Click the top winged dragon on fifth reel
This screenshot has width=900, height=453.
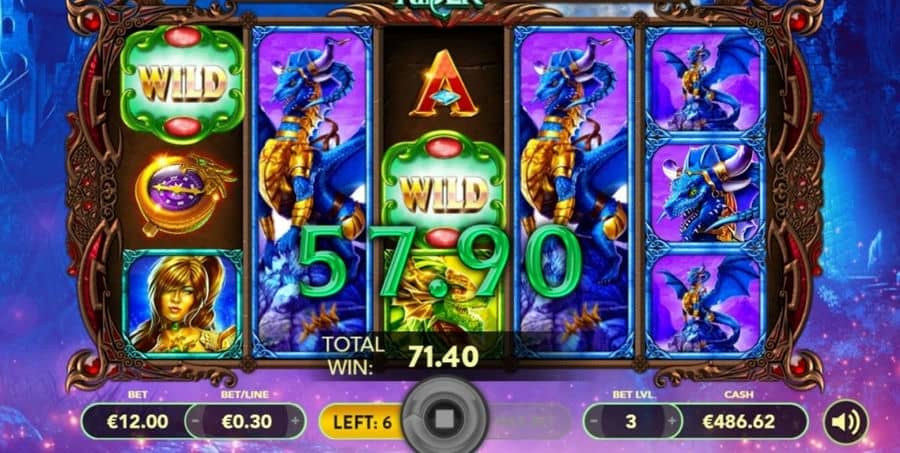705,81
